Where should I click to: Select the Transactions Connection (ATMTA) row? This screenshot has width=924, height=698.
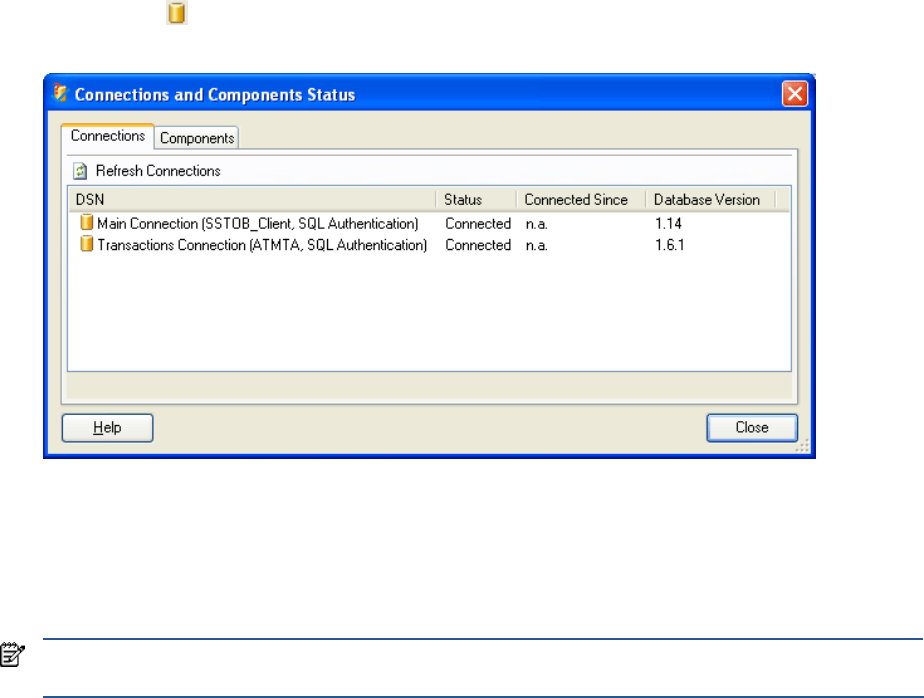click(x=262, y=245)
